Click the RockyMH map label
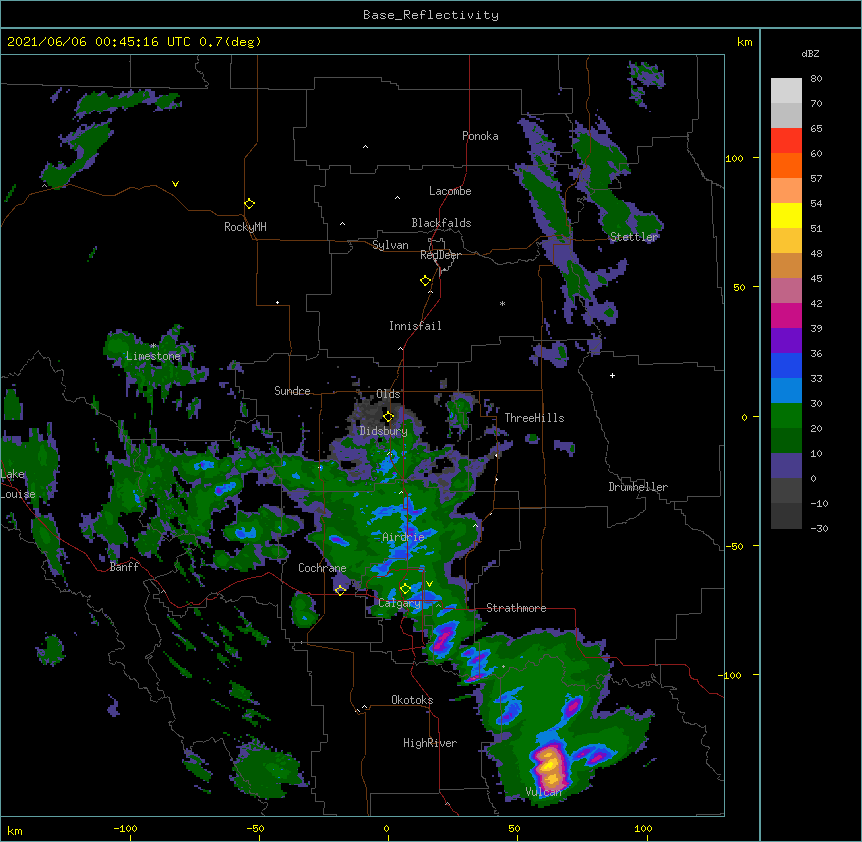Viewport: 862px width, 842px height. coord(245,227)
